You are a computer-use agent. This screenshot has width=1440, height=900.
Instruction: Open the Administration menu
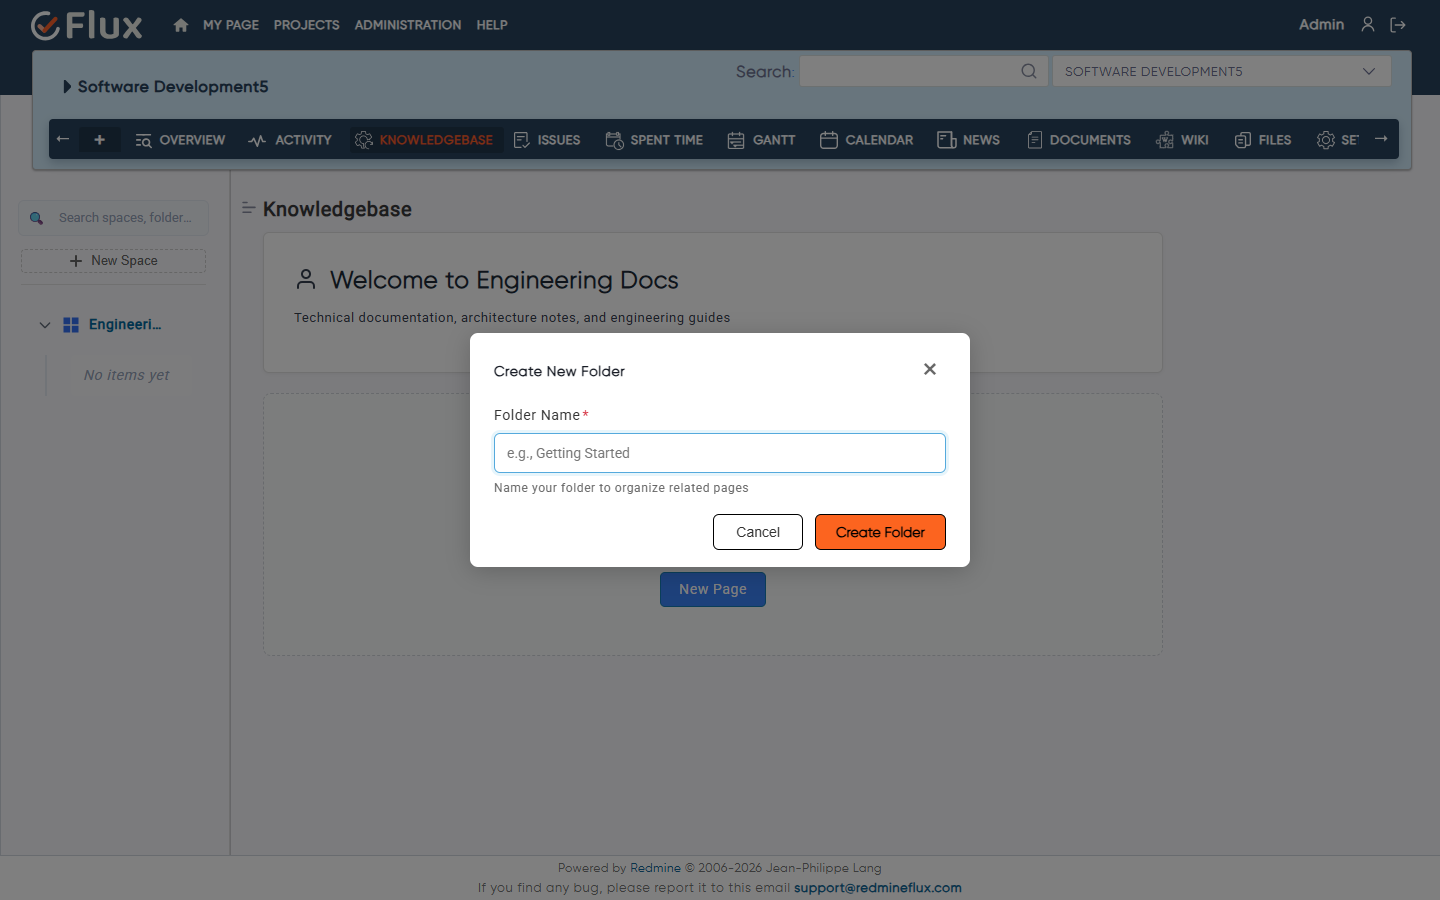408,25
